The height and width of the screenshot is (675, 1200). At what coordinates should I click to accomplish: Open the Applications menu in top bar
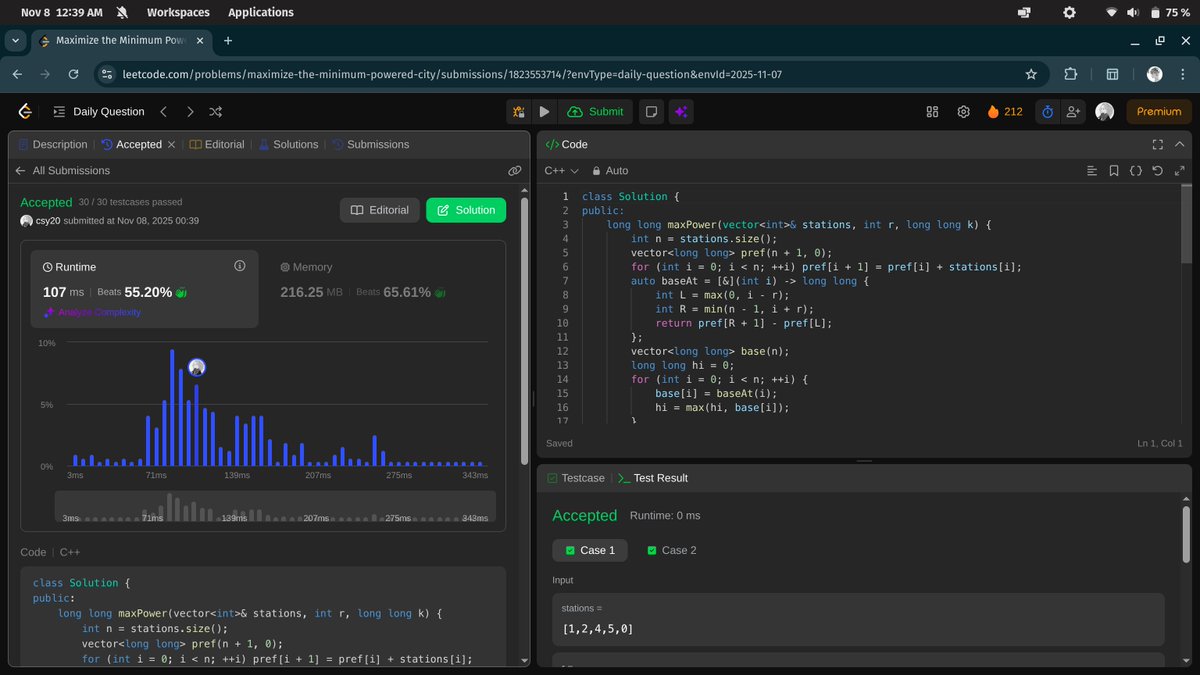point(261,12)
